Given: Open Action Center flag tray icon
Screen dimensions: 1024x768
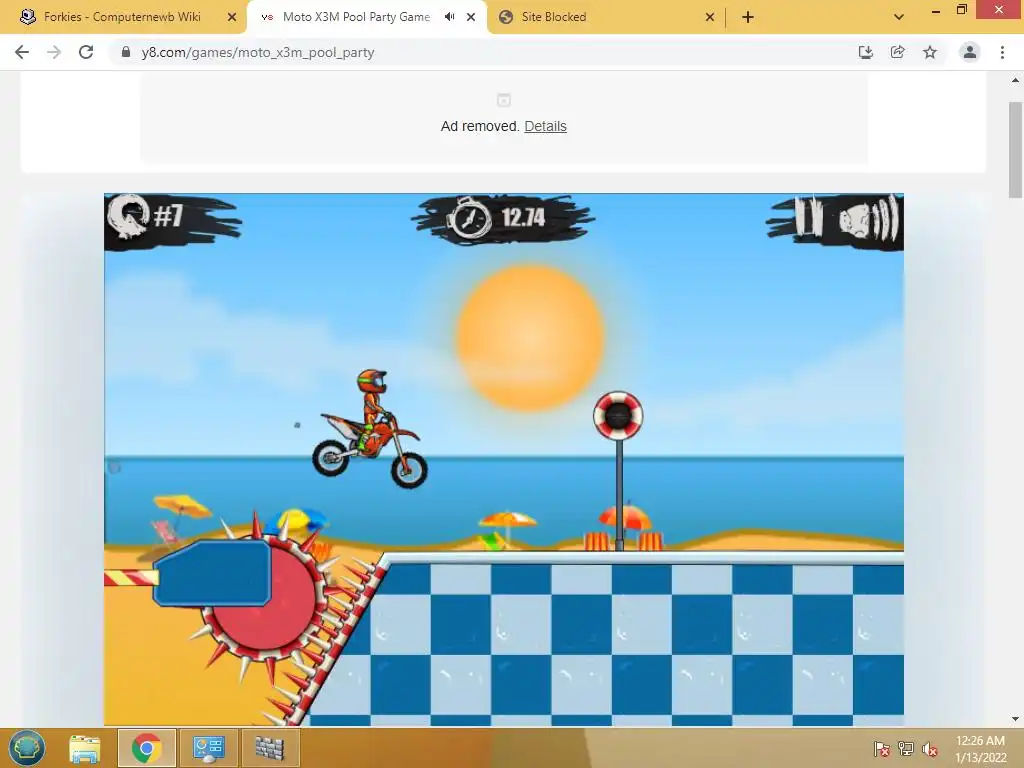Looking at the screenshot, I should coord(881,749).
